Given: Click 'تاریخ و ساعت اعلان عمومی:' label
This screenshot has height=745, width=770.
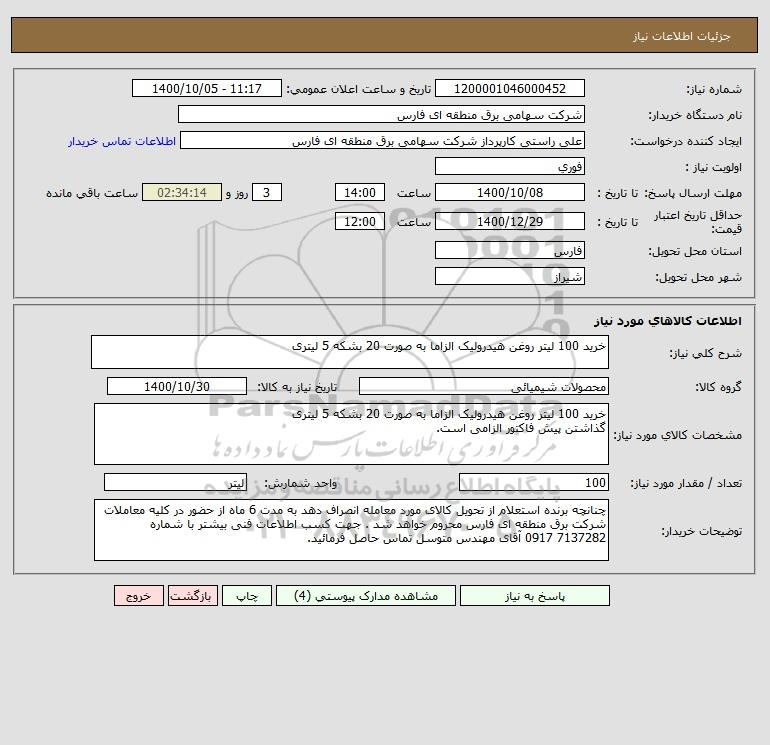Looking at the screenshot, I should click(x=358, y=89).
